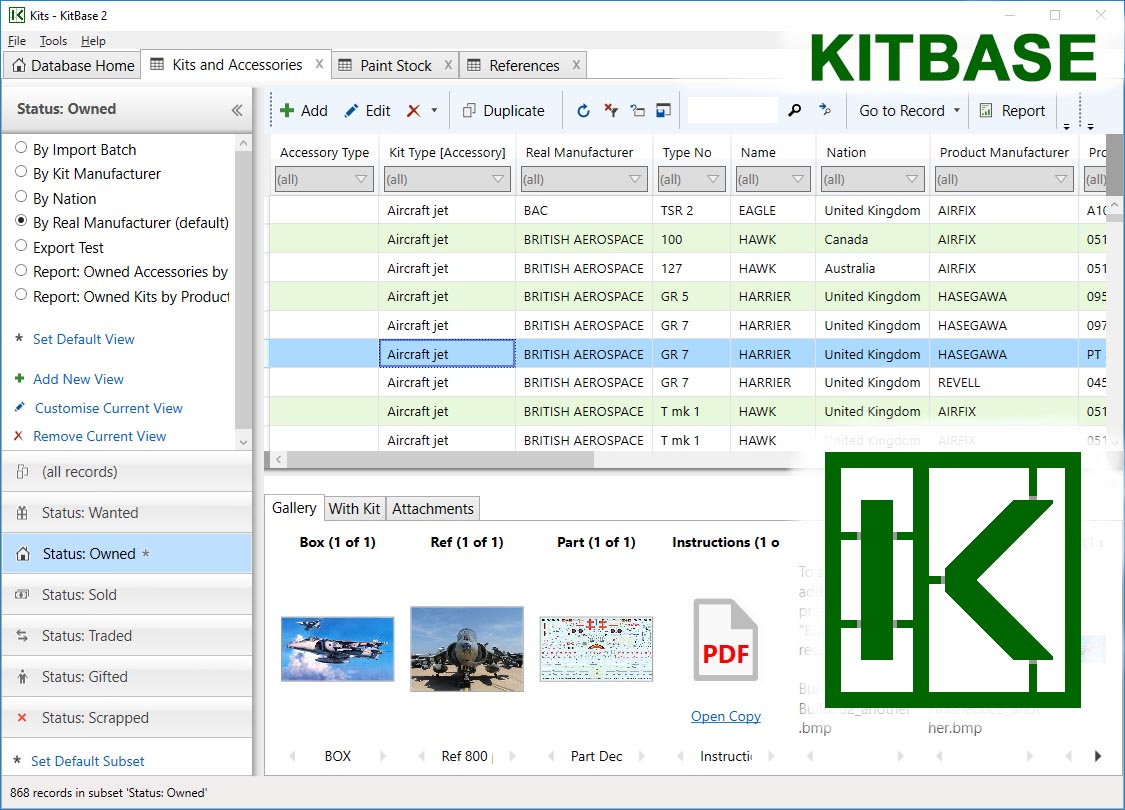Screen dimensions: 1125x810
Task: Open the Report tool
Action: [x=1013, y=110]
